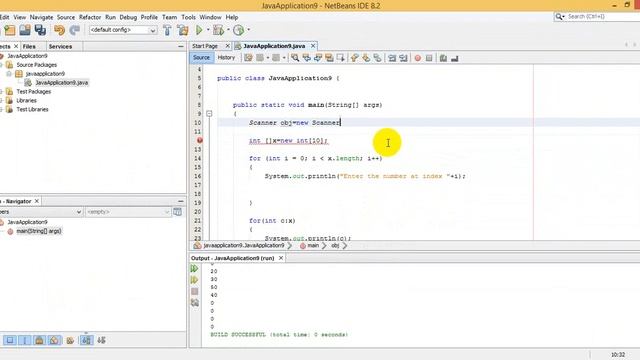Screen dimensions: 640x360
Task: Open the Navigate menu
Action: [41, 17]
